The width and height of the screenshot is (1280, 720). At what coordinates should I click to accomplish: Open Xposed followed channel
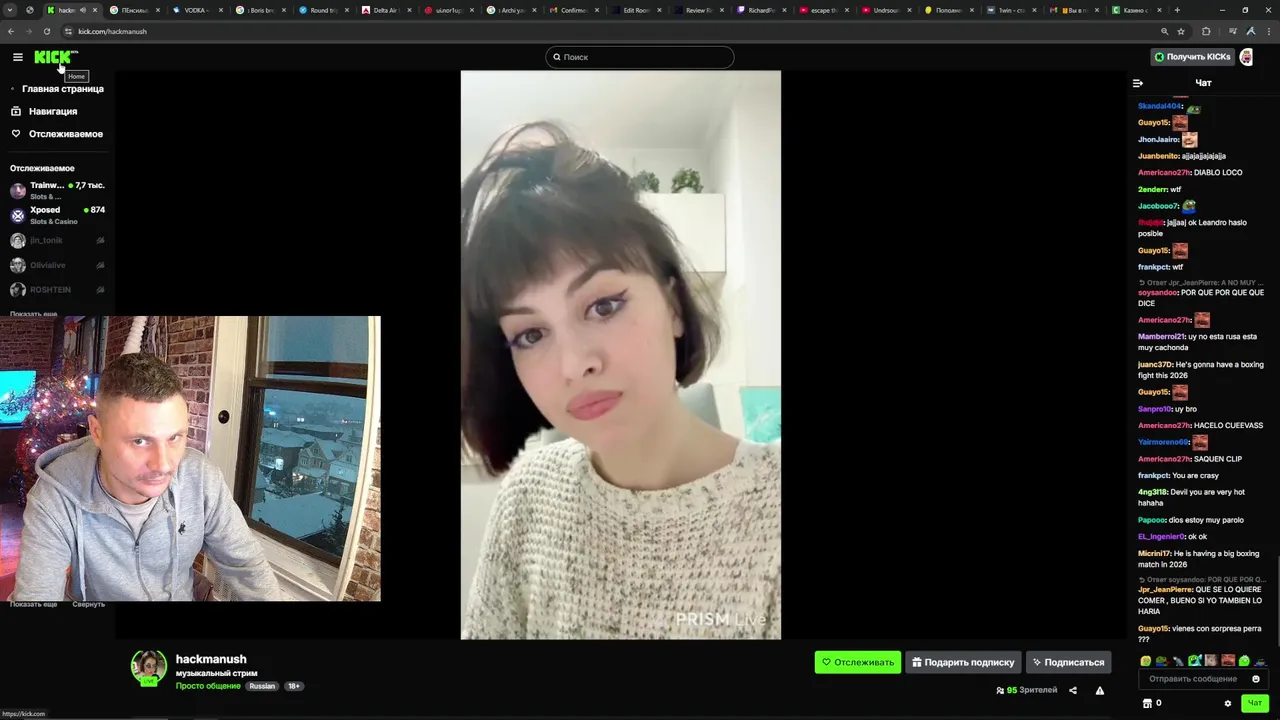(x=57, y=215)
